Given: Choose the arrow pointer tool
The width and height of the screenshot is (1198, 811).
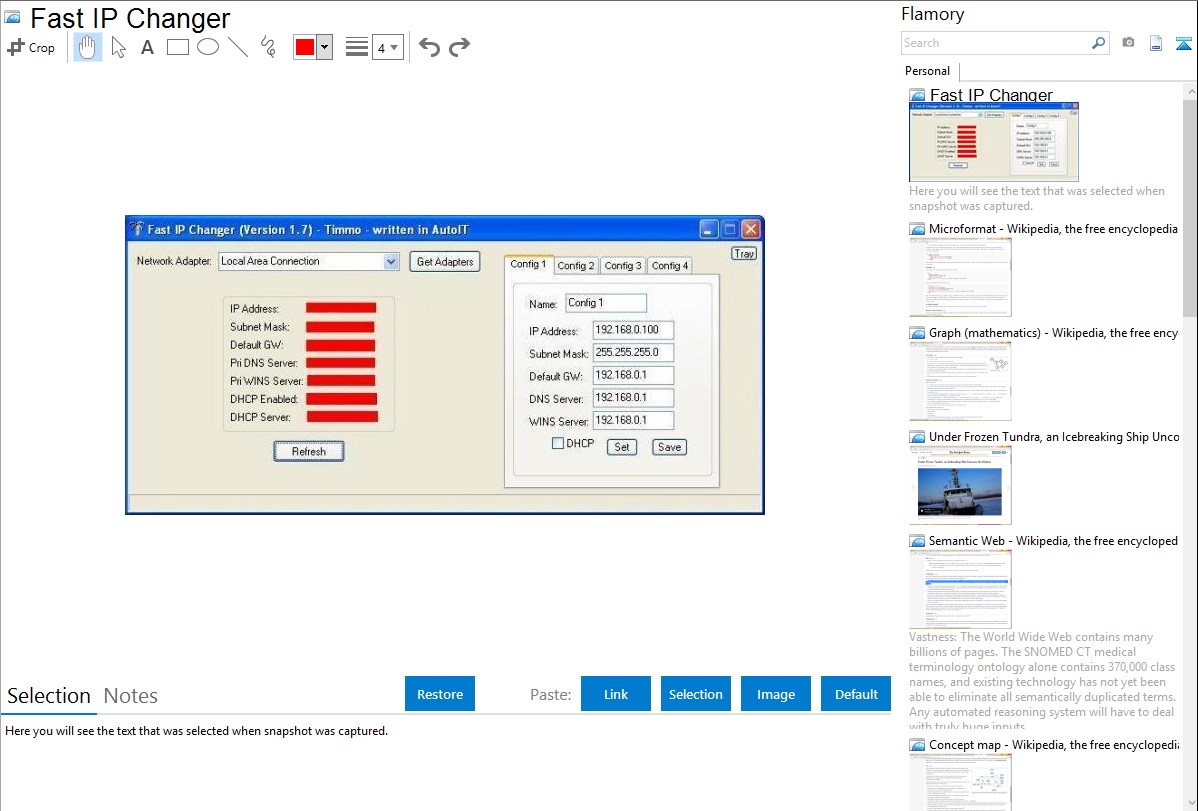Looking at the screenshot, I should click(x=118, y=47).
